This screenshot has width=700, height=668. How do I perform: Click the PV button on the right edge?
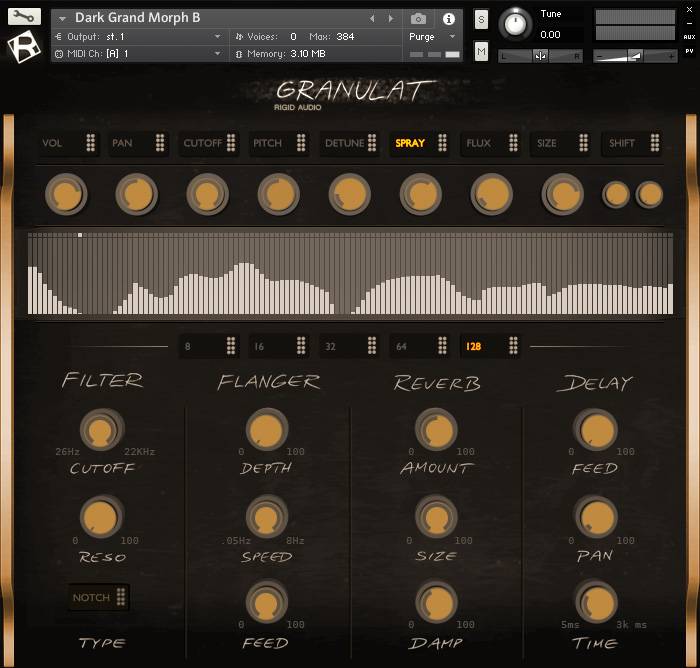click(x=689, y=51)
